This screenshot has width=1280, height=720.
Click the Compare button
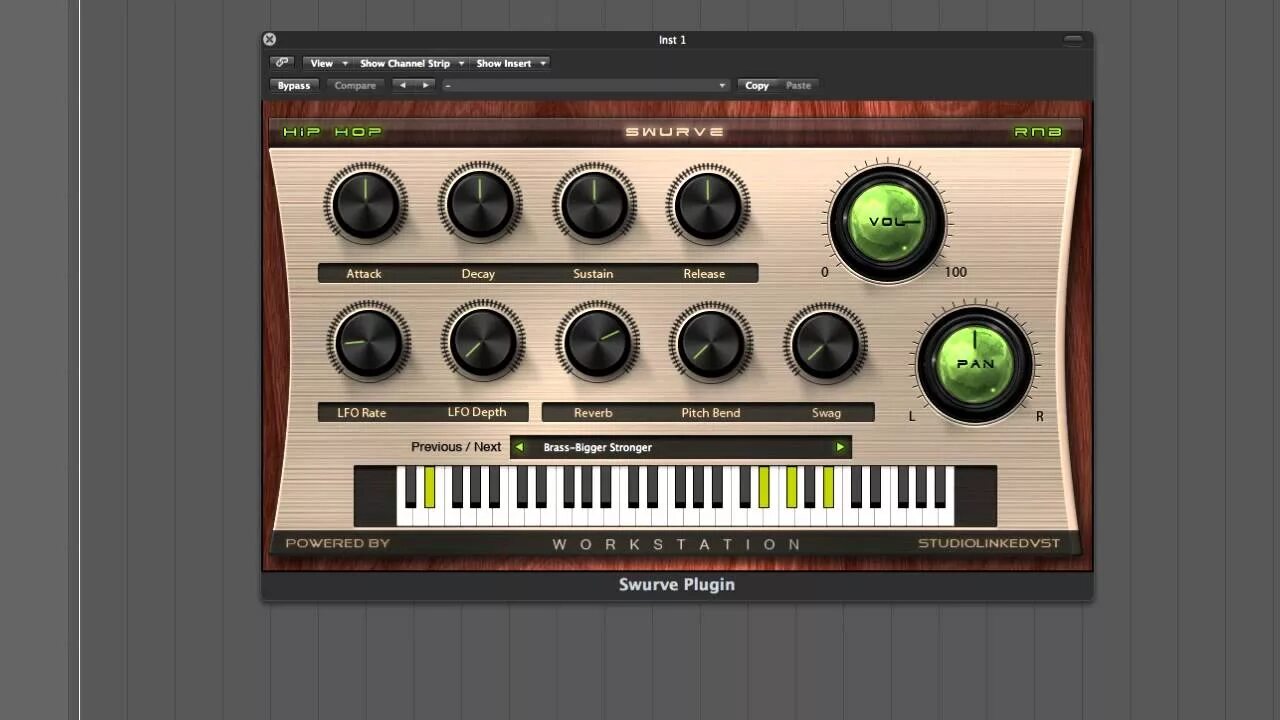pos(355,85)
